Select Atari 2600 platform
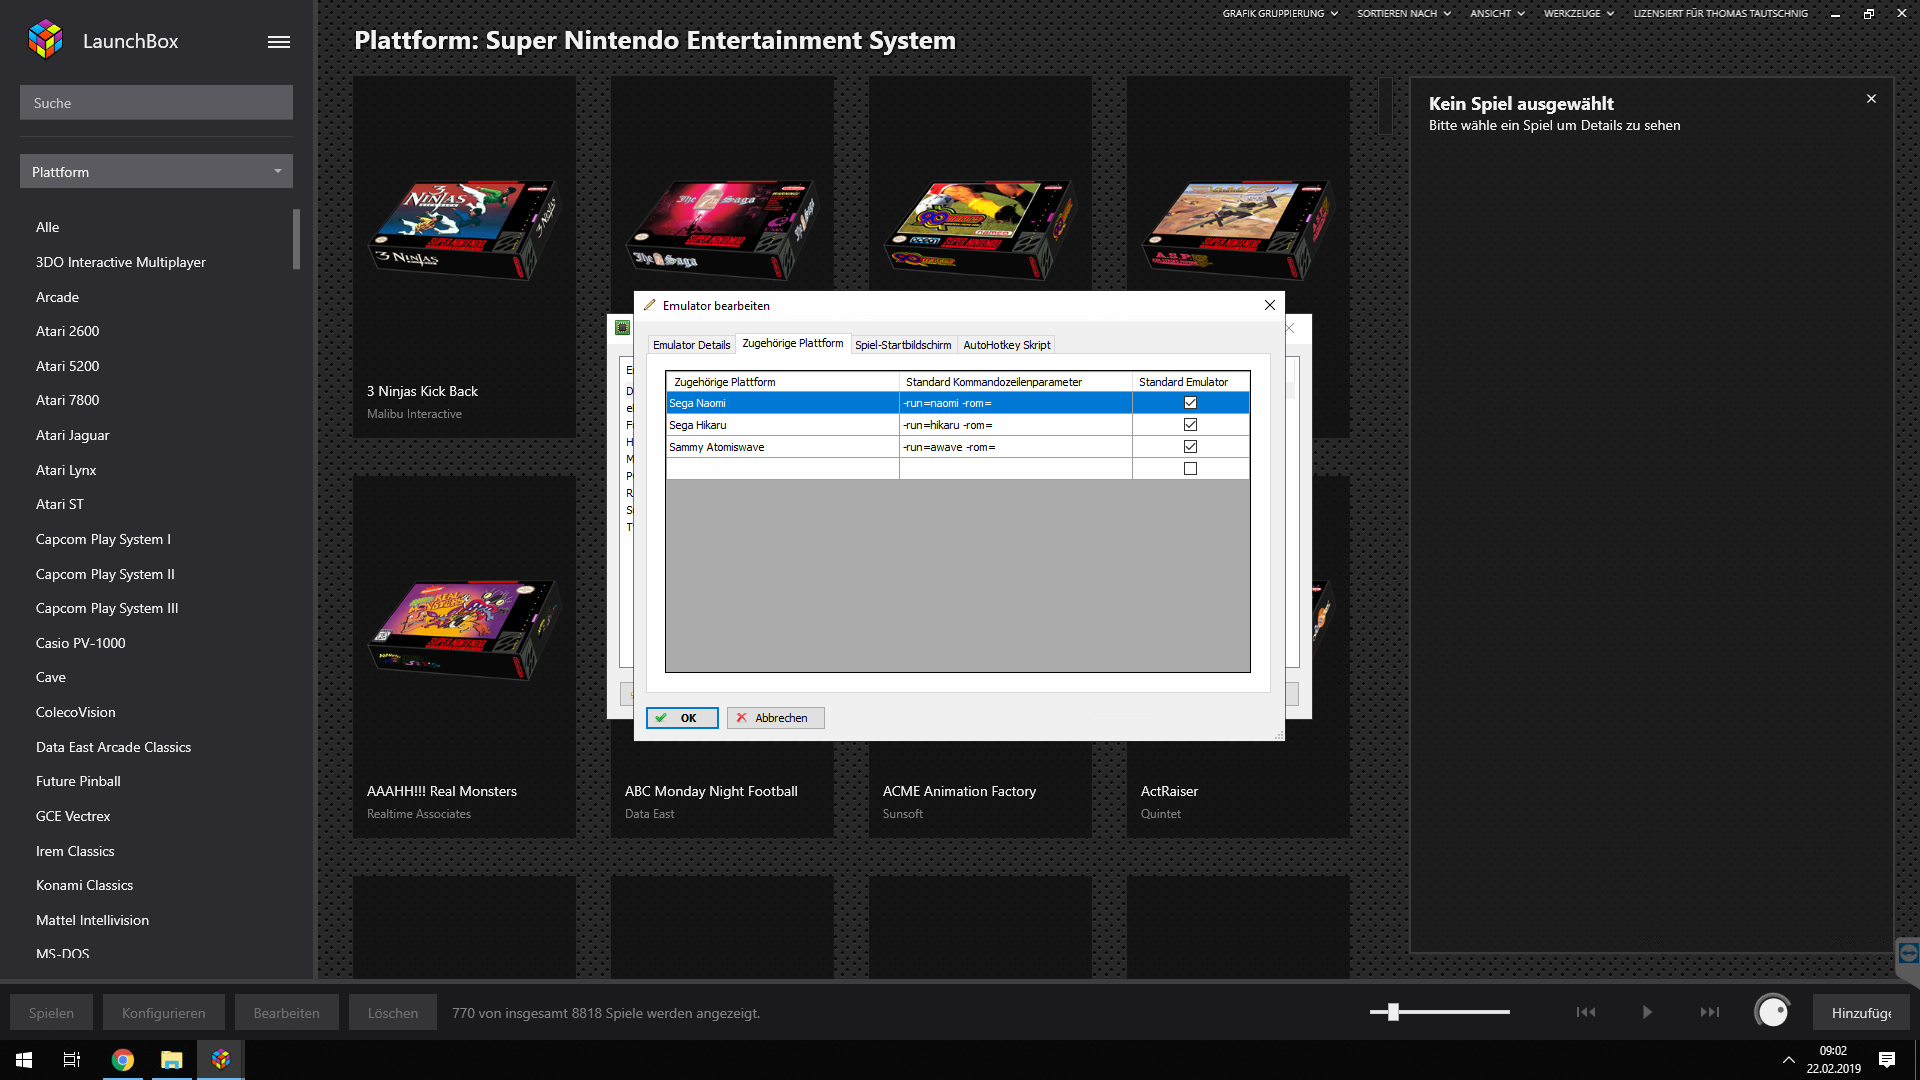Image resolution: width=1920 pixels, height=1080 pixels. click(x=68, y=331)
